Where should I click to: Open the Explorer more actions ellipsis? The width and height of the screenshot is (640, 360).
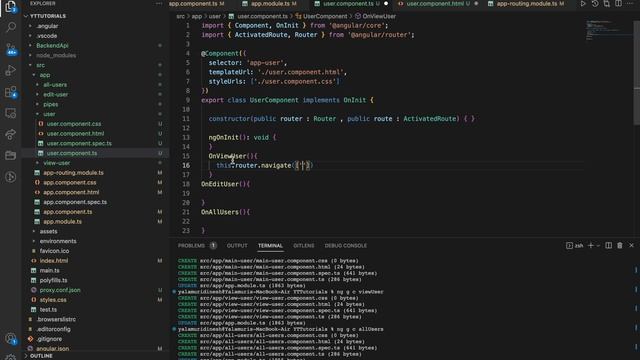tap(159, 4)
